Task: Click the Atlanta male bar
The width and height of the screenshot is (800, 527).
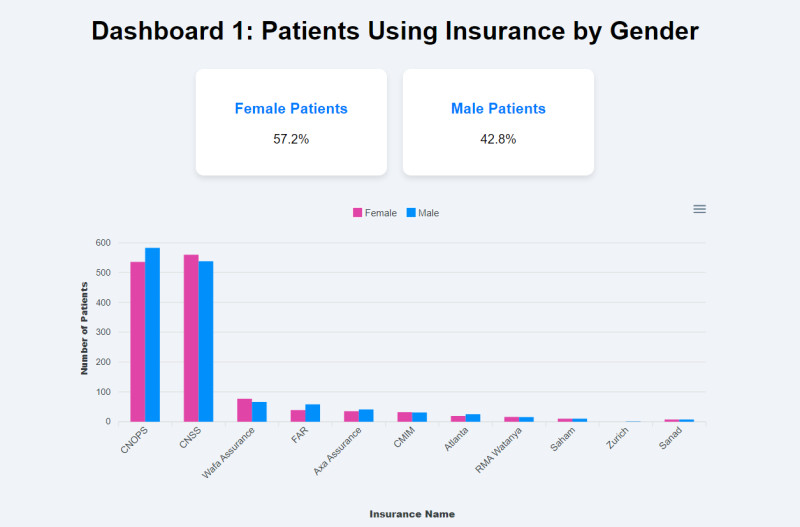Action: pyautogui.click(x=473, y=418)
